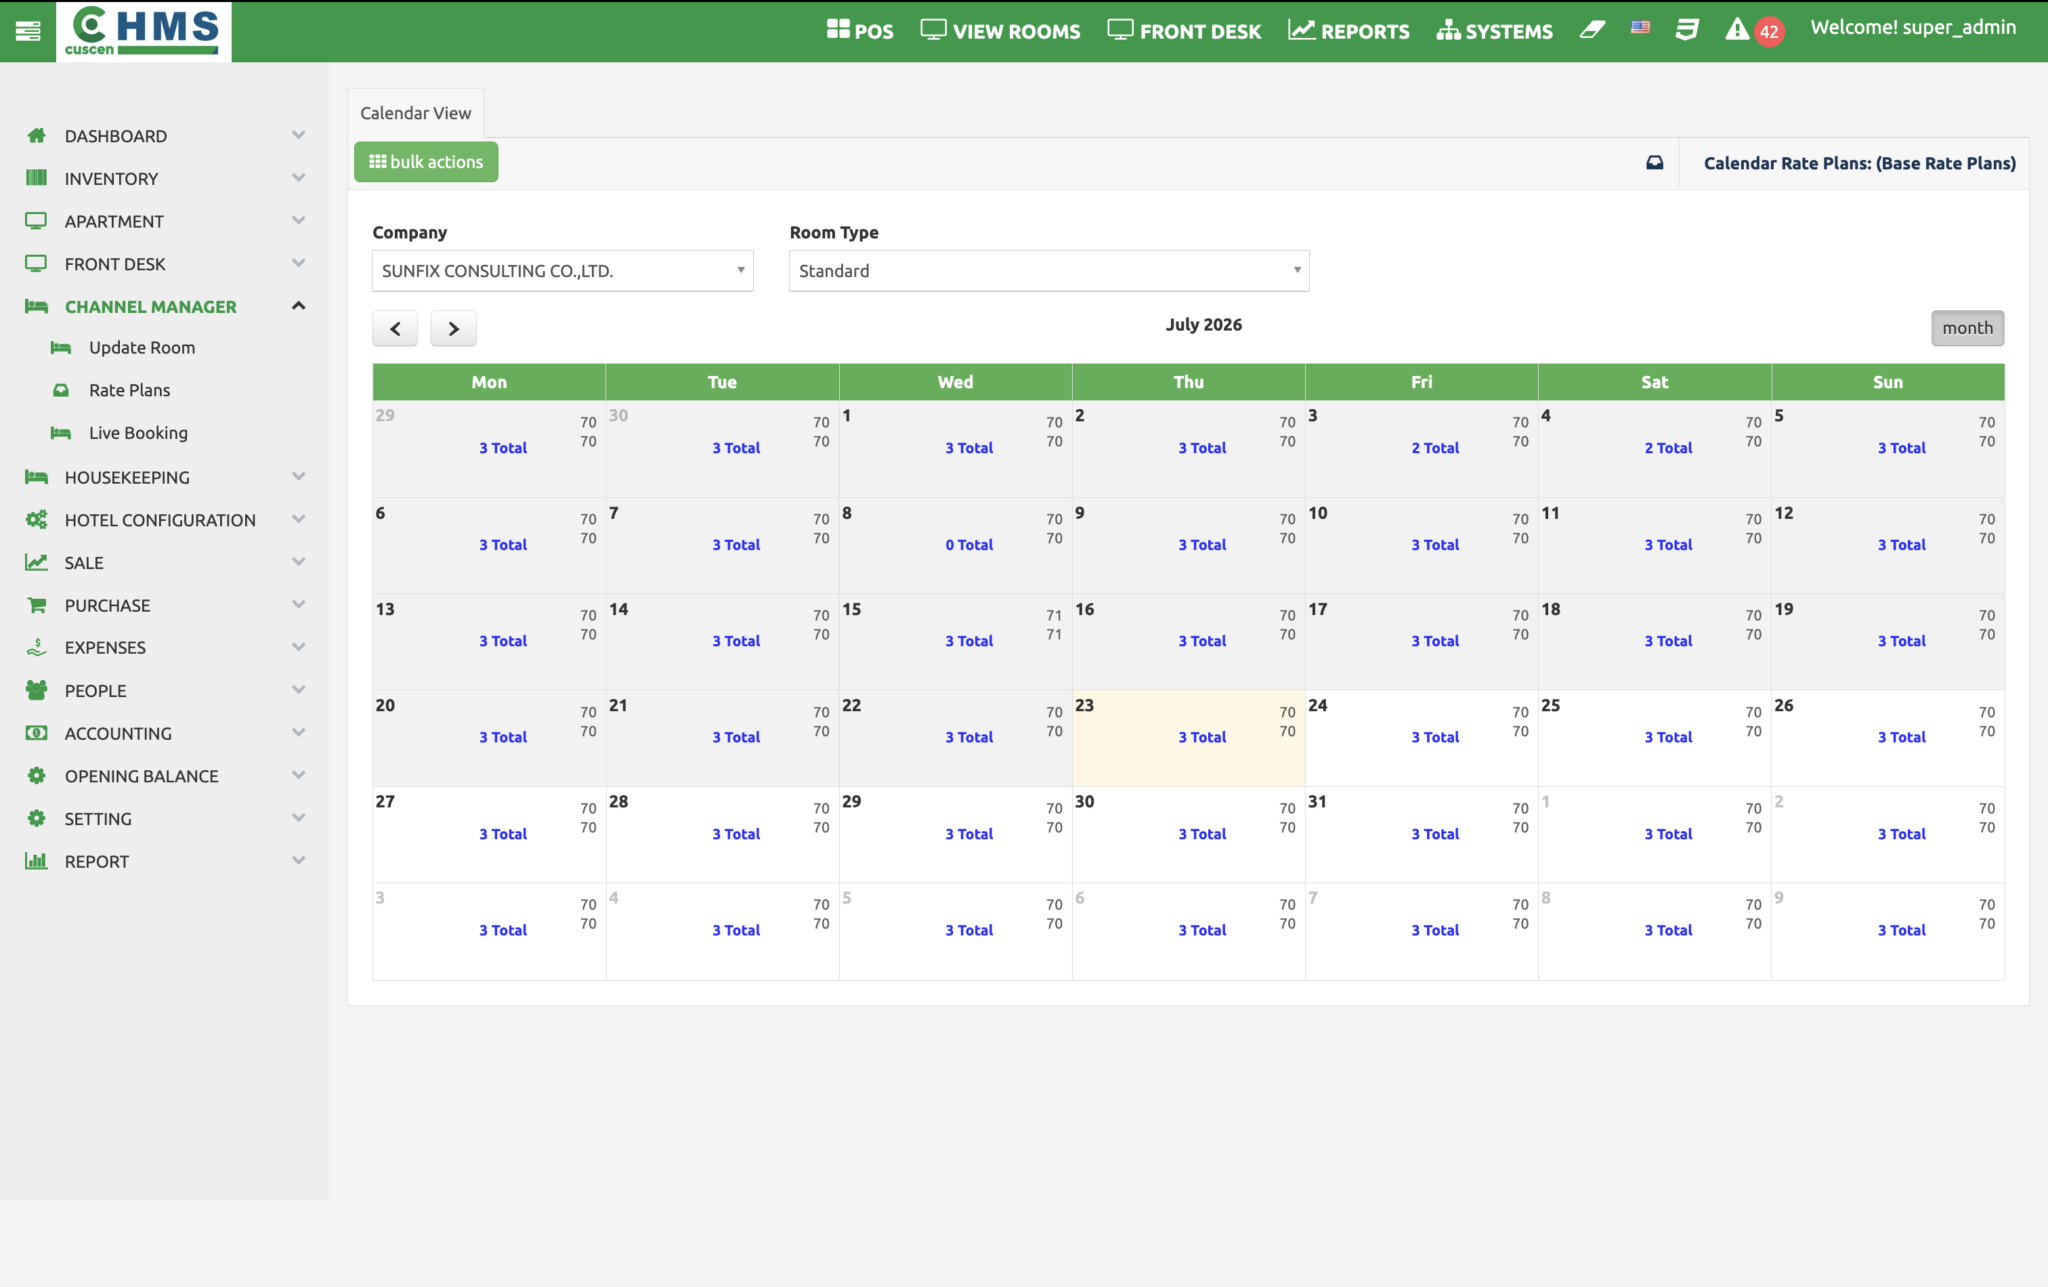Open the Company dropdown
Screen dimensions: 2048x1287
tap(562, 271)
